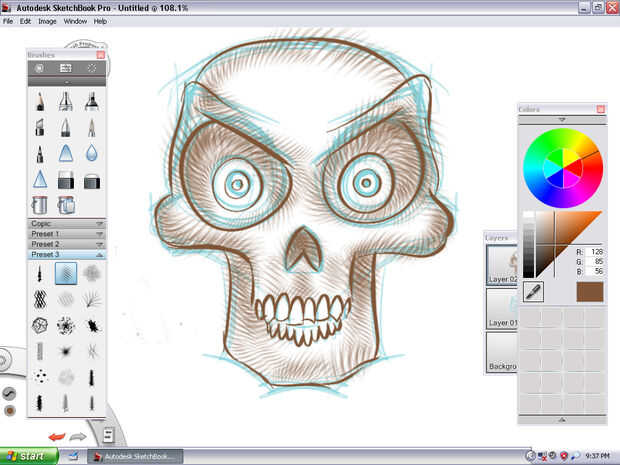Click the red Undo arrow
Viewport: 620px width, 465px height.
coord(57,437)
